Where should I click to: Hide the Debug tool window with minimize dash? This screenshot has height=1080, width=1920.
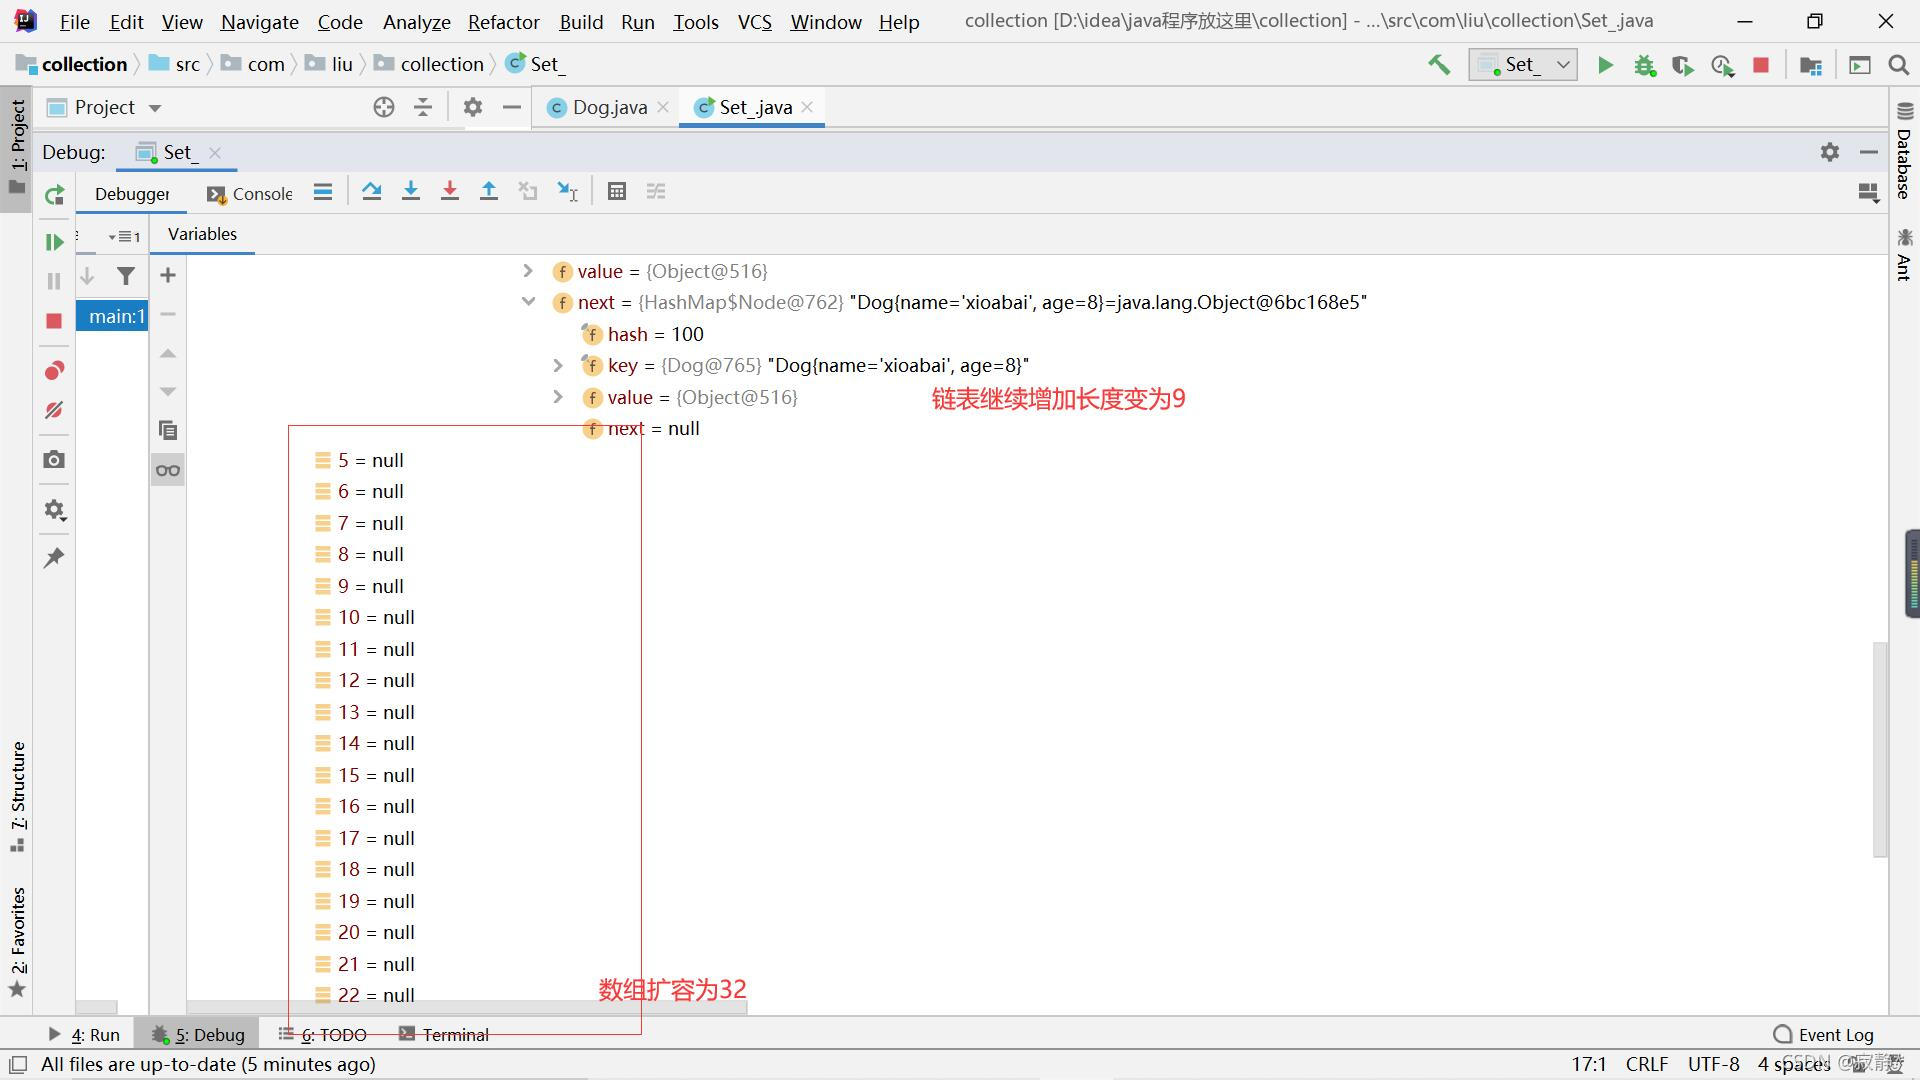click(1868, 152)
